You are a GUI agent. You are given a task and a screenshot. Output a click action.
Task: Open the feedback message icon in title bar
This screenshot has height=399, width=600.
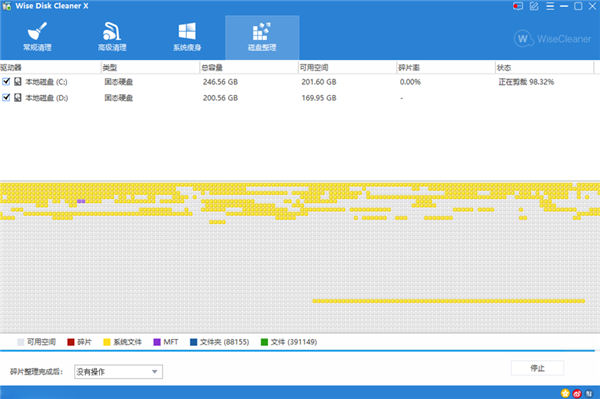(518, 6)
